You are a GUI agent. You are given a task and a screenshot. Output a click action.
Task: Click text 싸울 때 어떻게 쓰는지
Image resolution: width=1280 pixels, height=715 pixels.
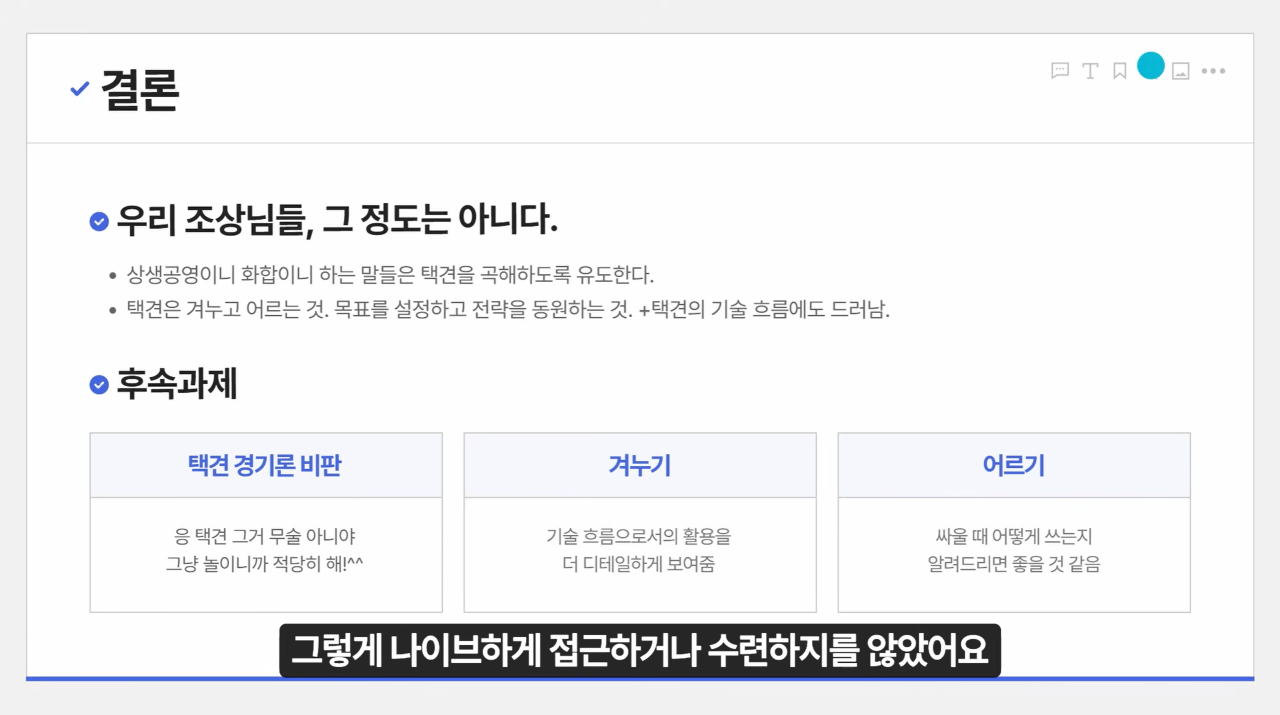tap(1014, 537)
